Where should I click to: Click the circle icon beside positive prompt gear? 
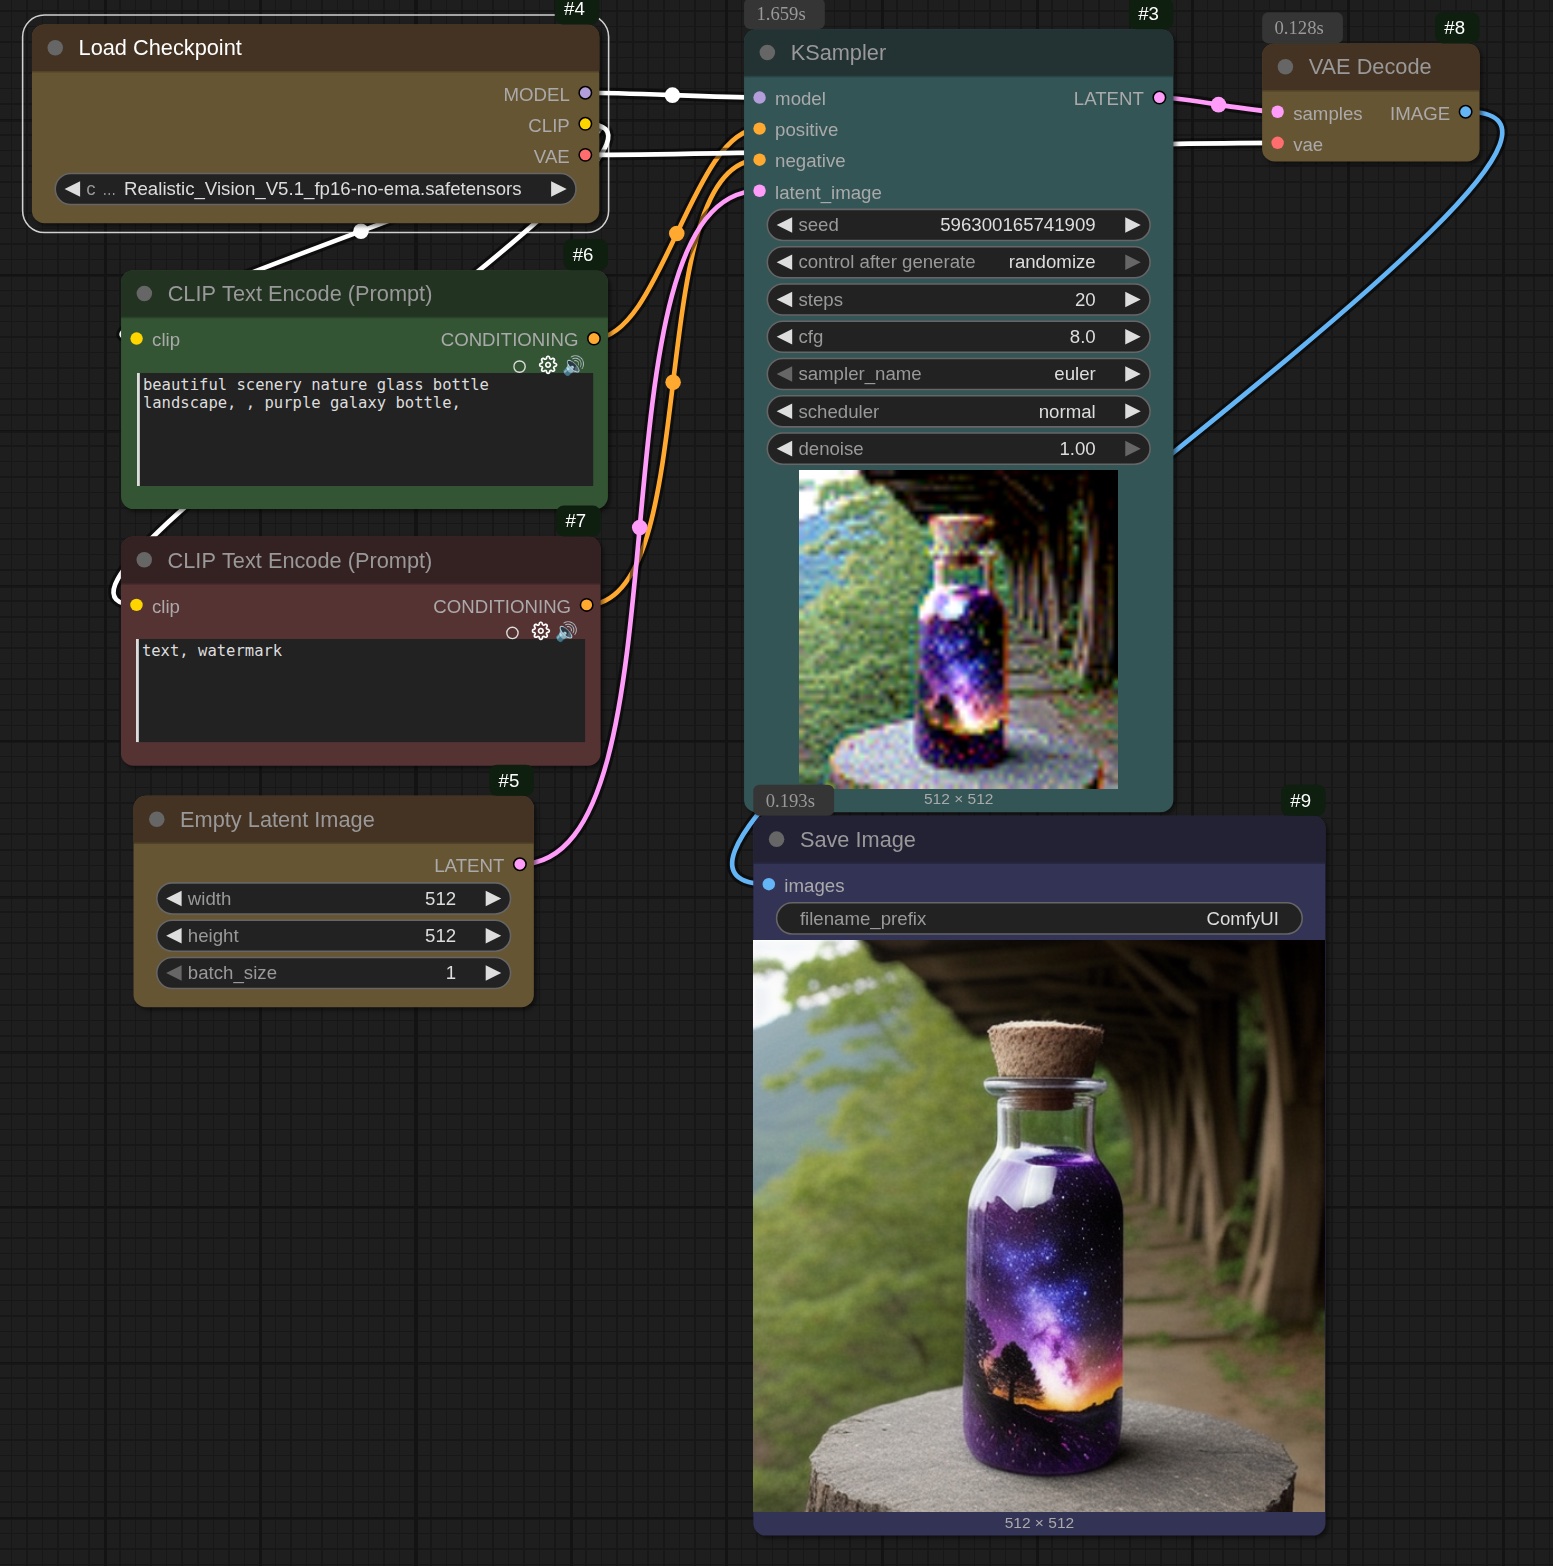pos(519,366)
